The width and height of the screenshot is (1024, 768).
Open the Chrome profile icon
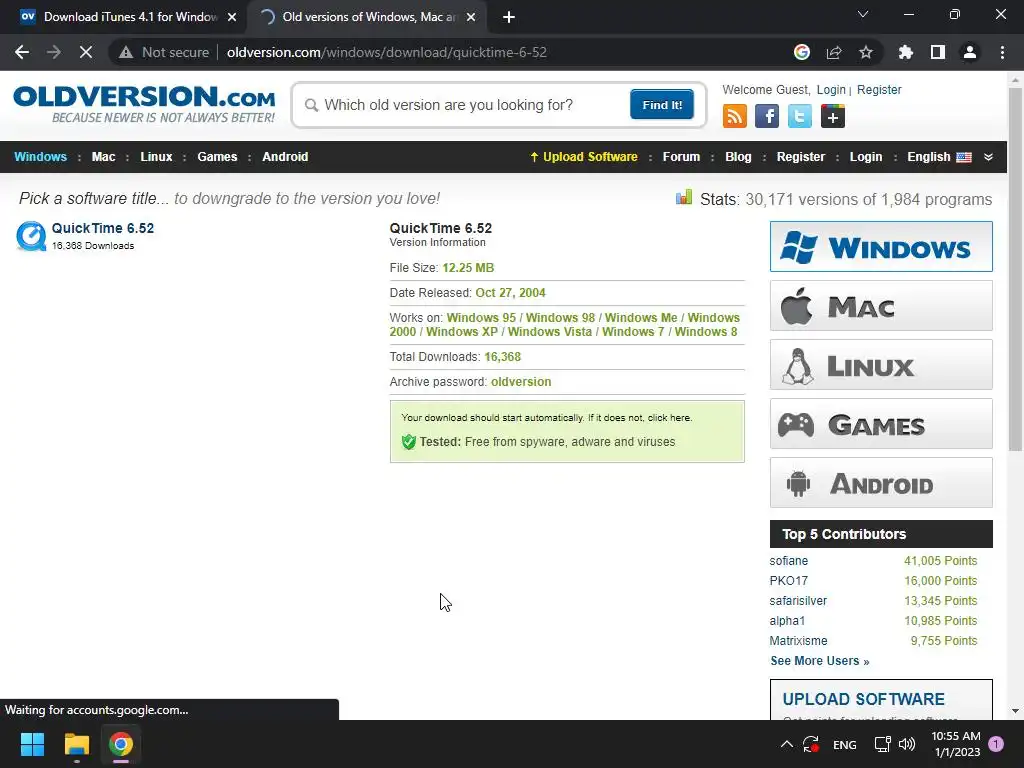[x=970, y=52]
